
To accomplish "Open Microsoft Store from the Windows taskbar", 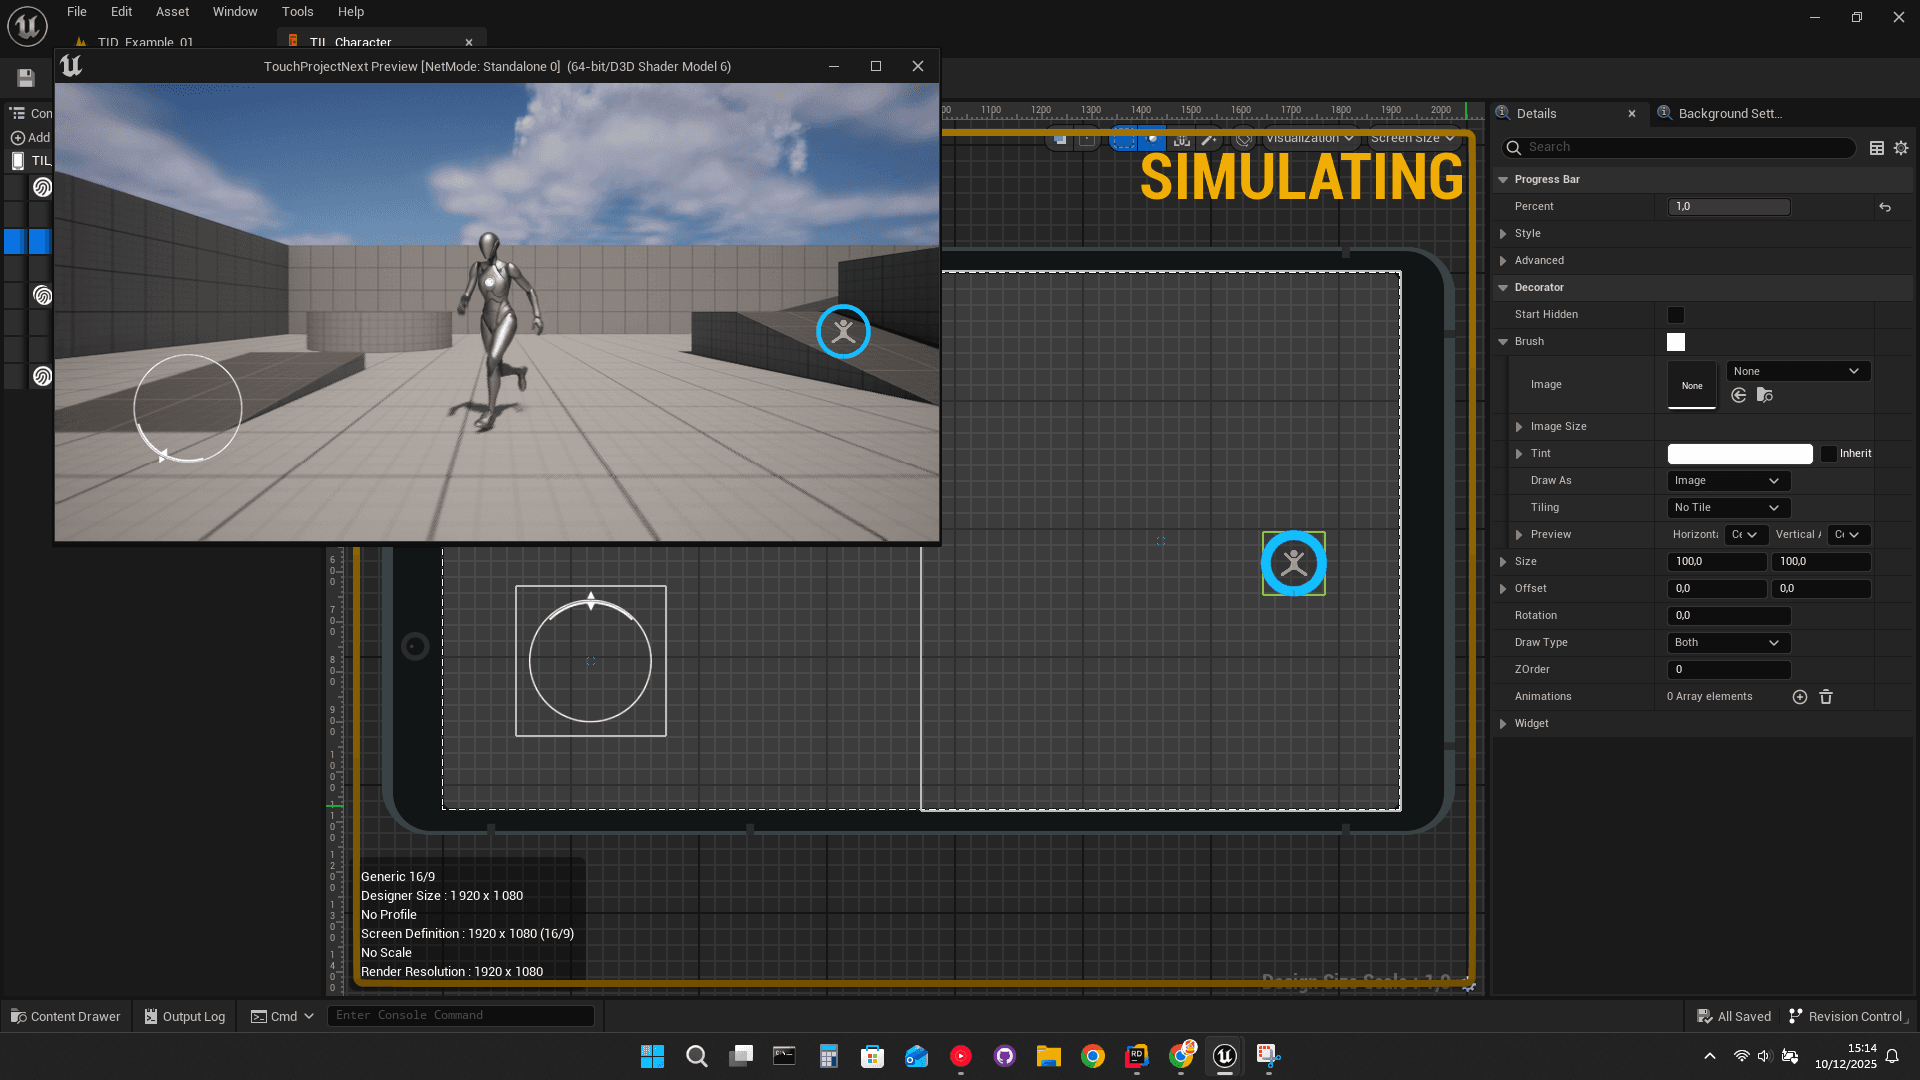I will (x=872, y=1056).
